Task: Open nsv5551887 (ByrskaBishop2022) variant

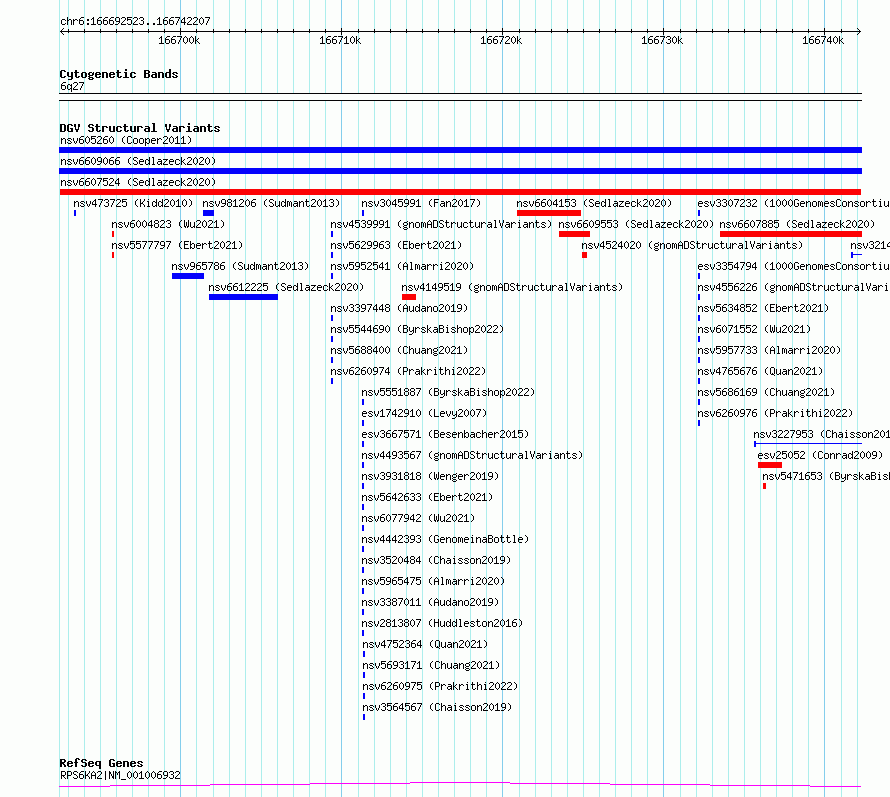Action: (448, 392)
